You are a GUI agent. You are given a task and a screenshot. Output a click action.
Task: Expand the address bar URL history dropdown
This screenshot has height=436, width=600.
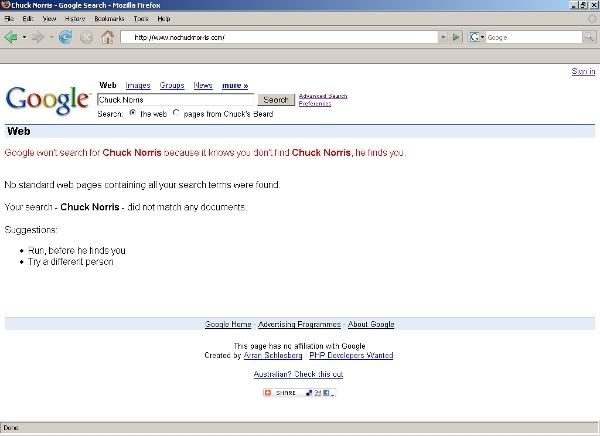(442, 37)
